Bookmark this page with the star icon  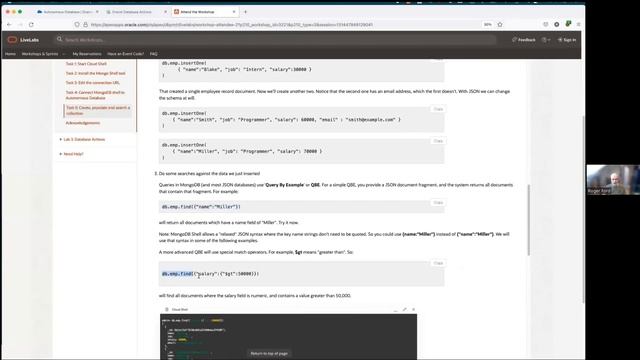[x=500, y=24]
